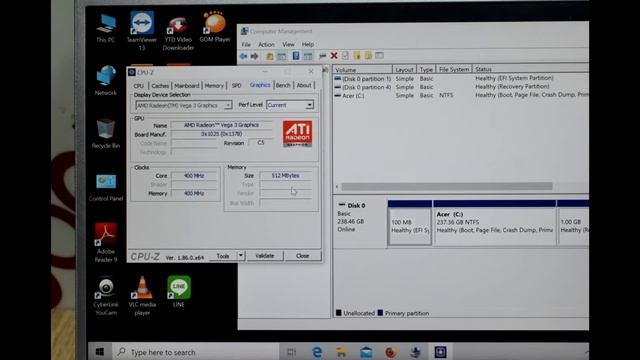Click the ATI Radeon logo in CPU-Z

(x=298, y=133)
